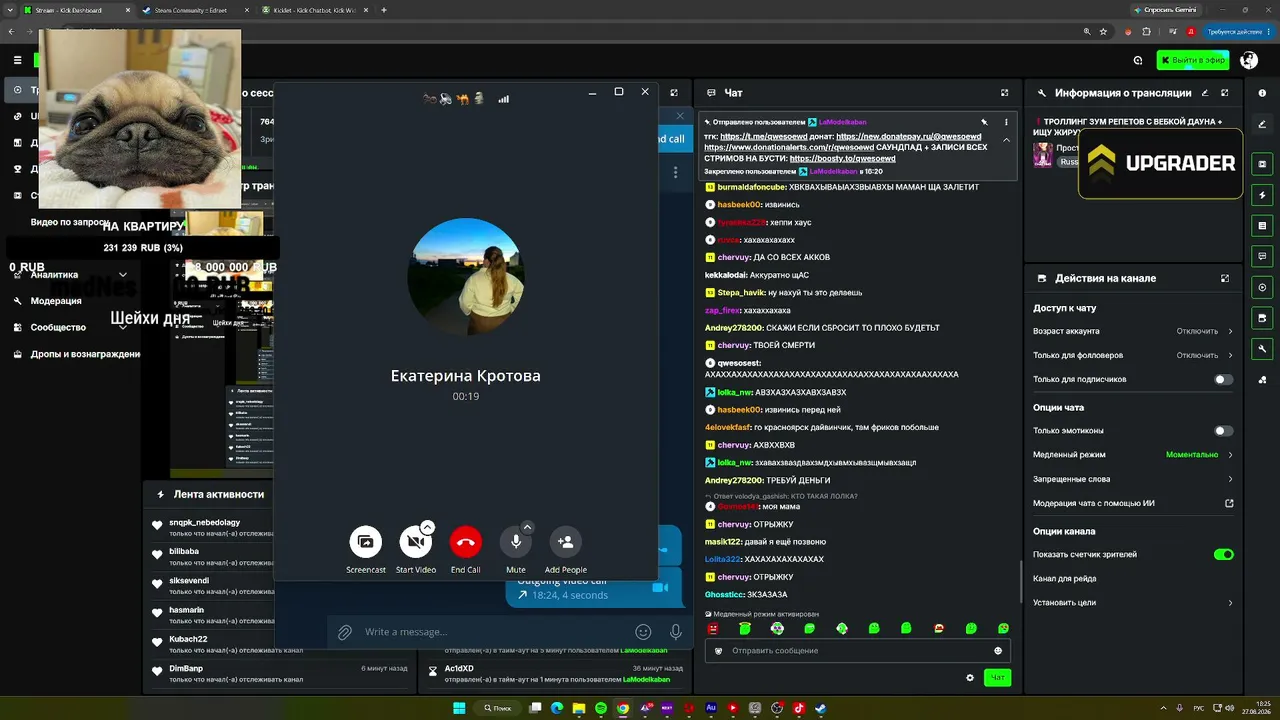The width and height of the screenshot is (1280, 720).
Task: Focus the 'Отправить сообщение' chat input
Action: tap(856, 651)
